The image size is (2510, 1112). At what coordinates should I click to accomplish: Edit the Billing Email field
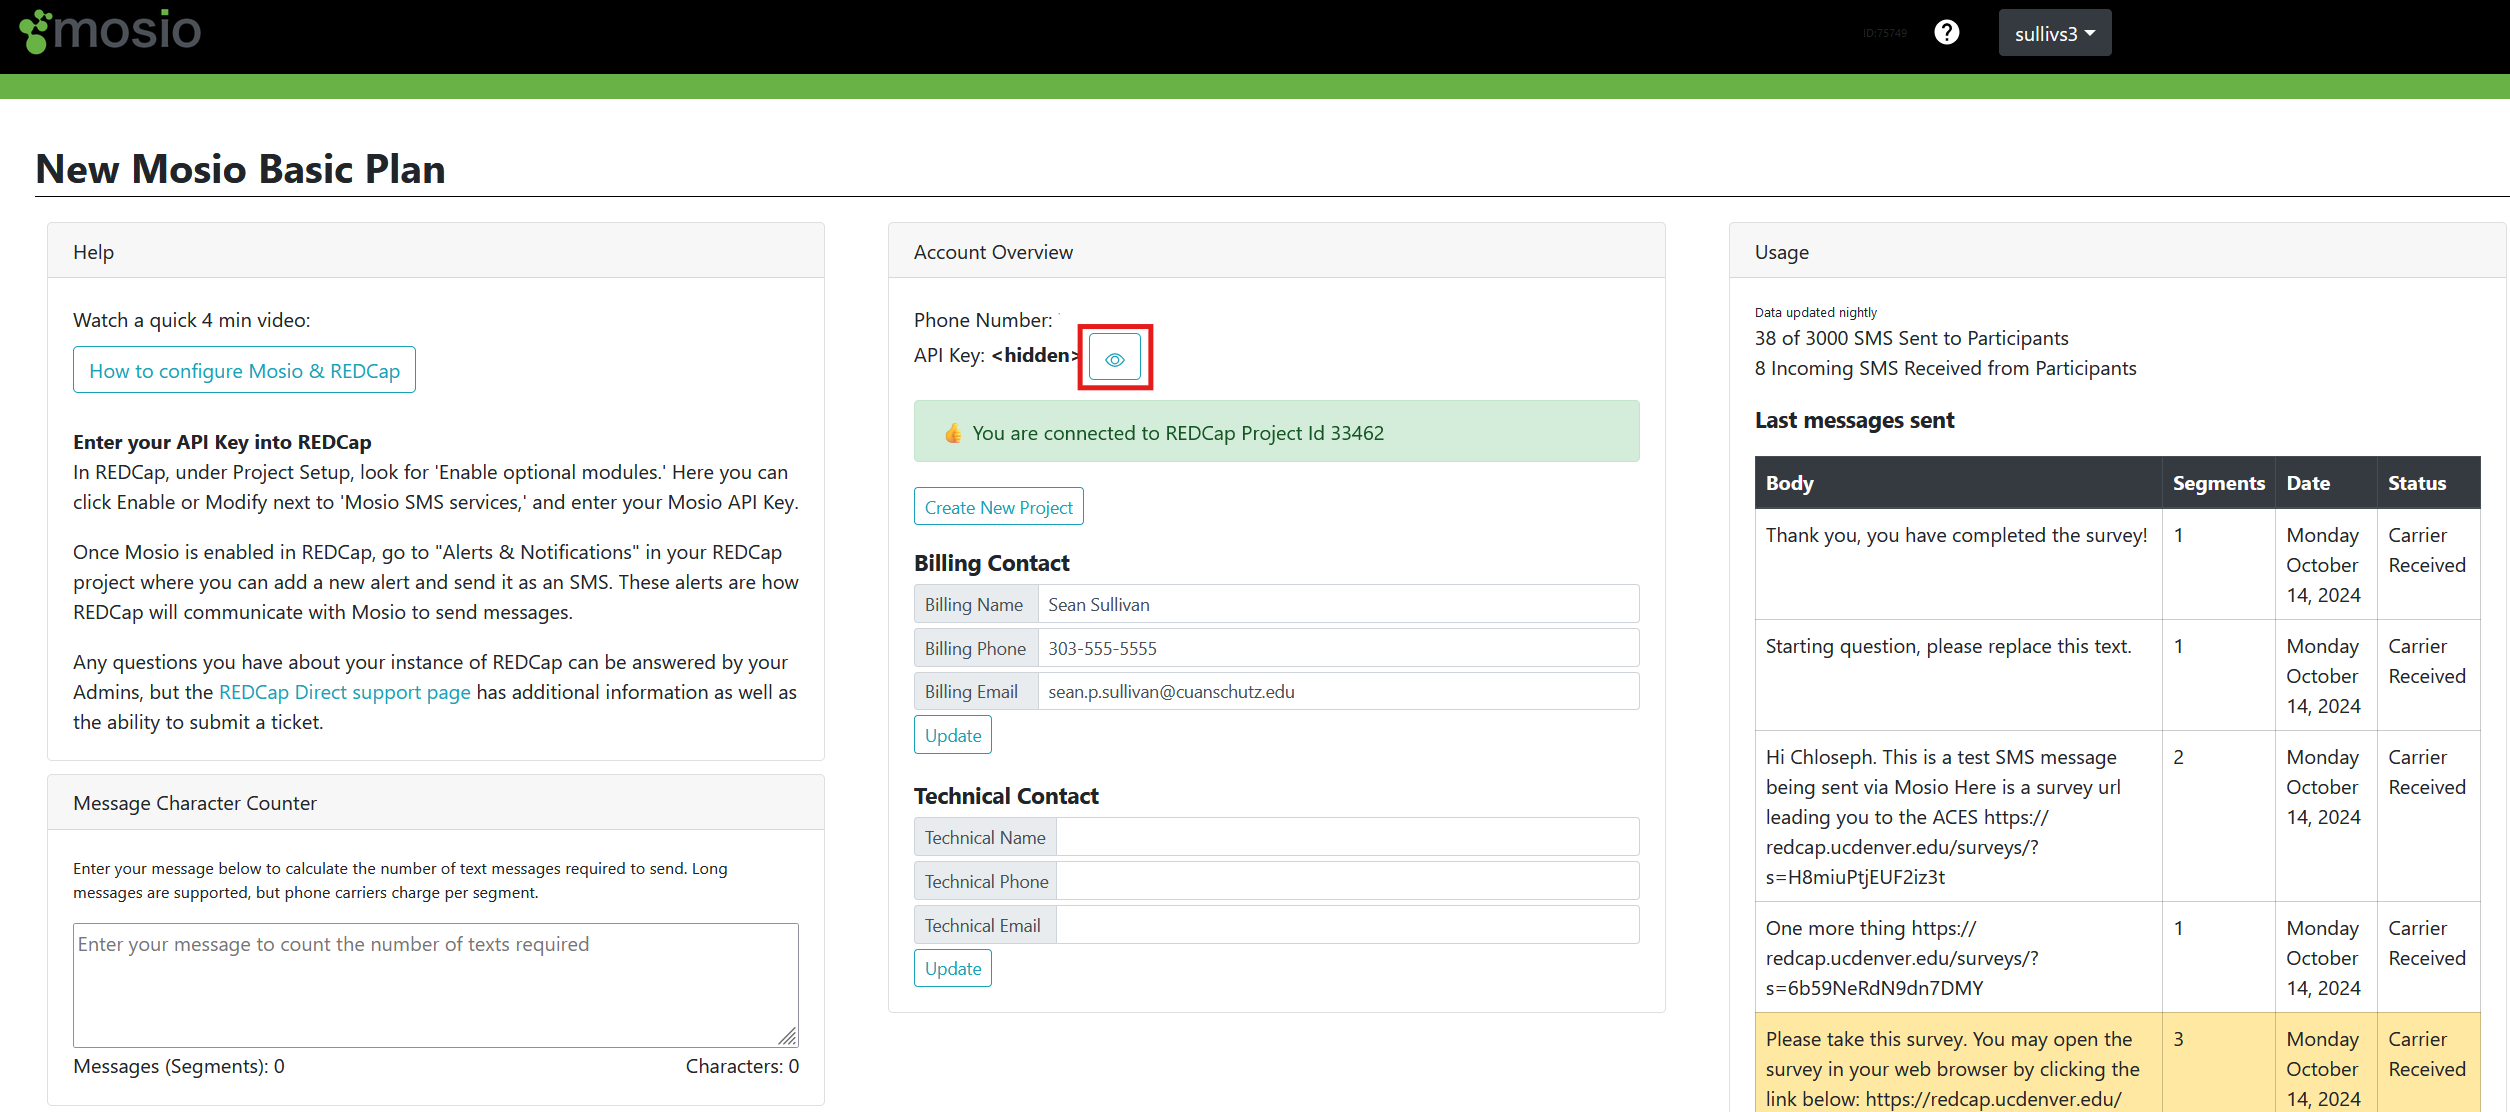click(x=1338, y=691)
